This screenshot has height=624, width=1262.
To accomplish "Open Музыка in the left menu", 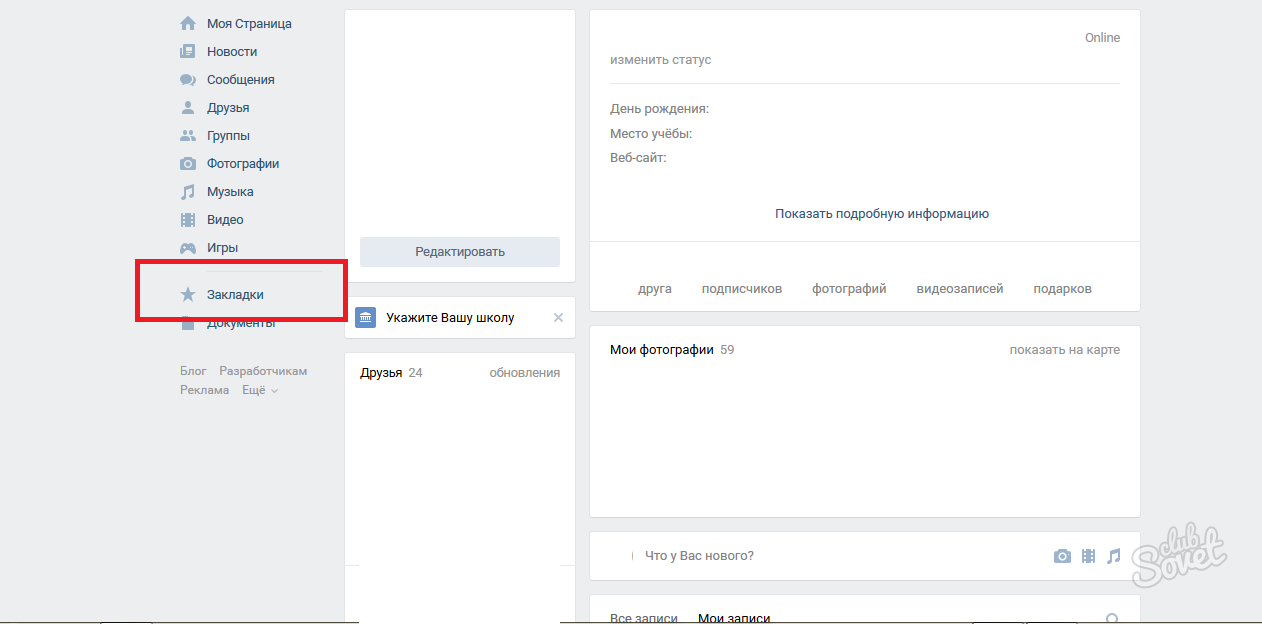I will pos(230,191).
